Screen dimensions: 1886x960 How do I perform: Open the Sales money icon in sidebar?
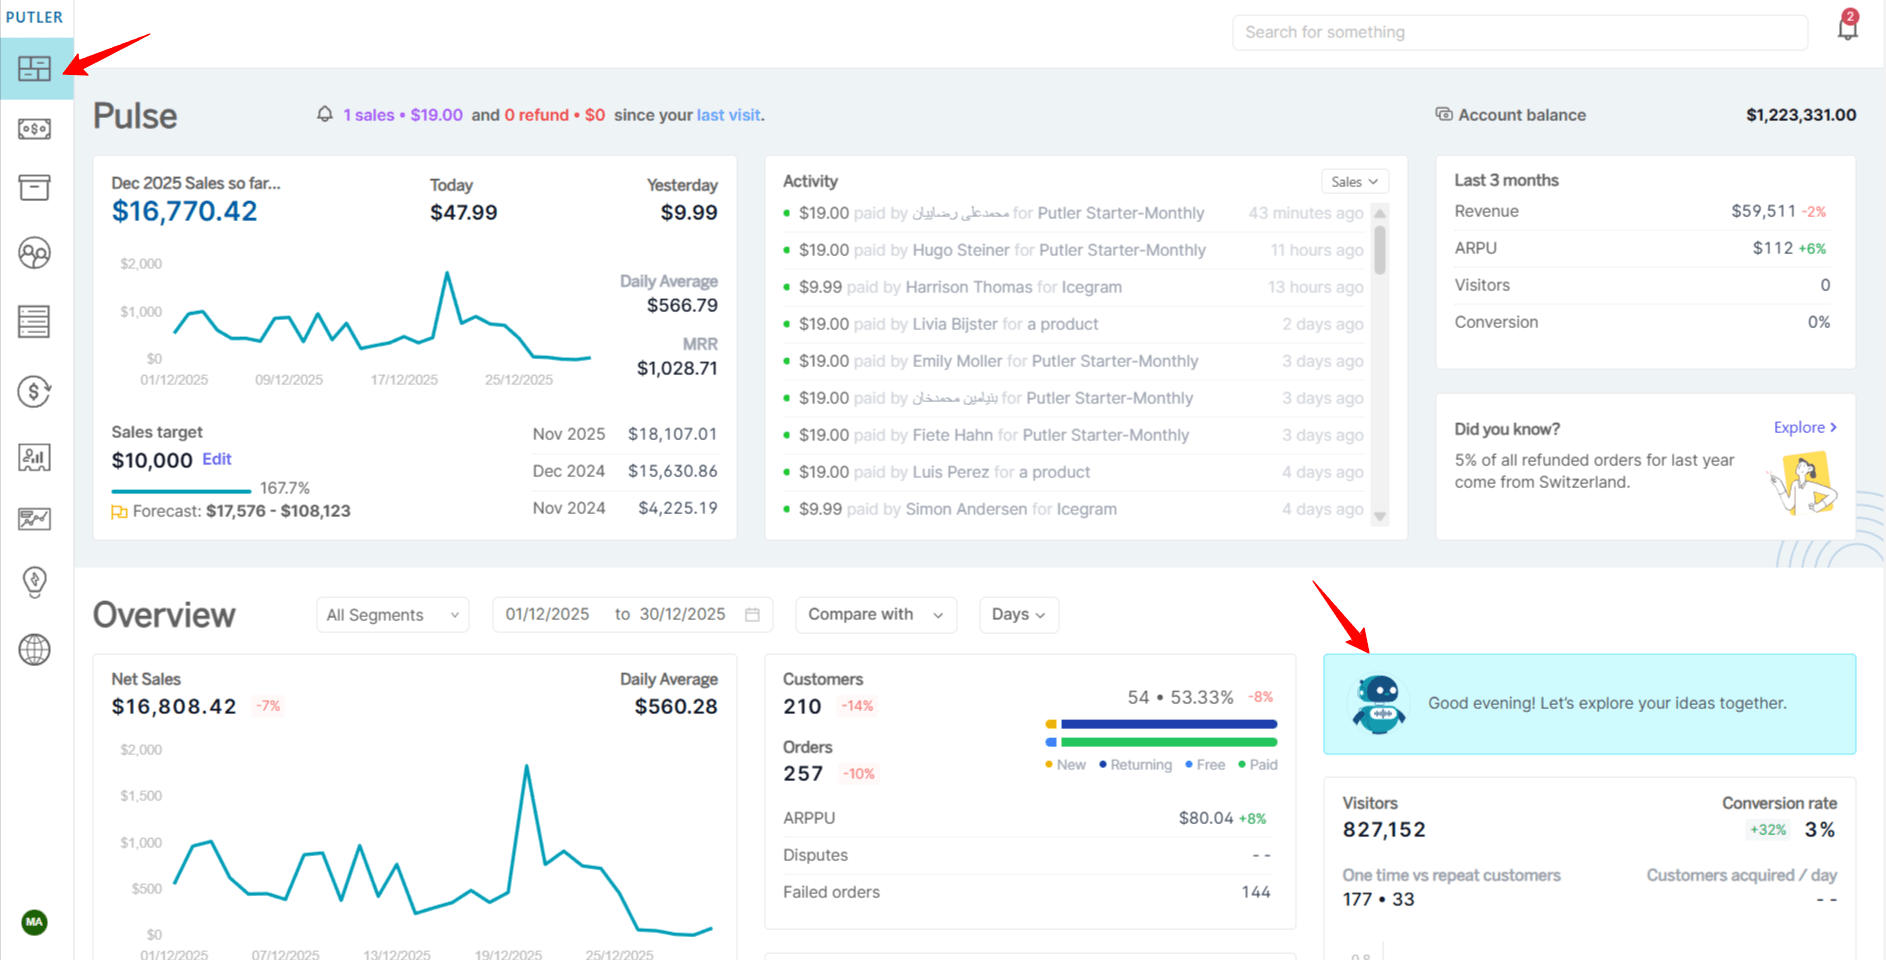(35, 129)
